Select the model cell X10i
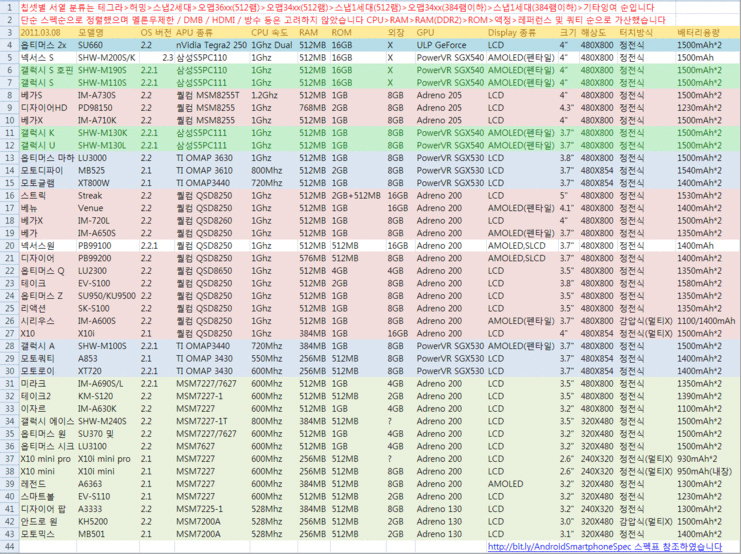Image resolution: width=741 pixels, height=554 pixels. pyautogui.click(x=86, y=333)
